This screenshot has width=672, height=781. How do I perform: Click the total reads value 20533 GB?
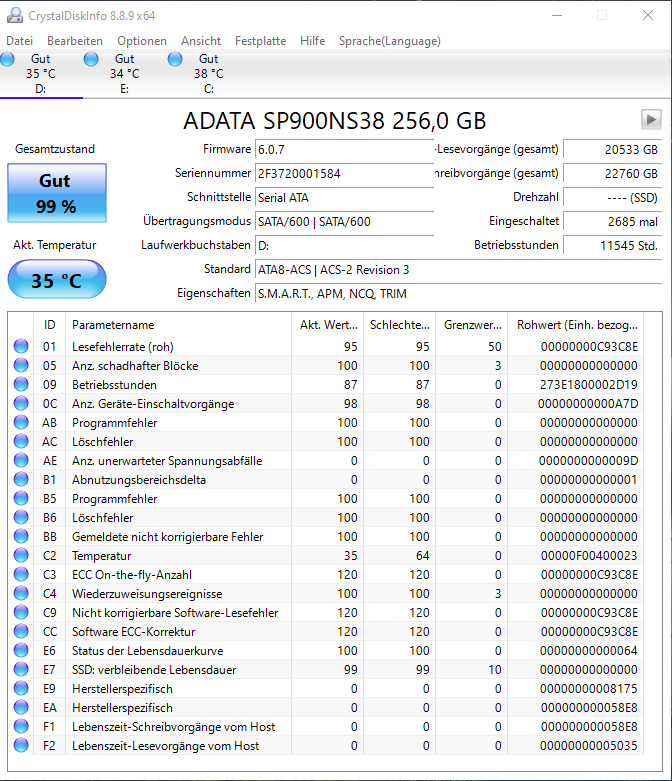[x=612, y=149]
